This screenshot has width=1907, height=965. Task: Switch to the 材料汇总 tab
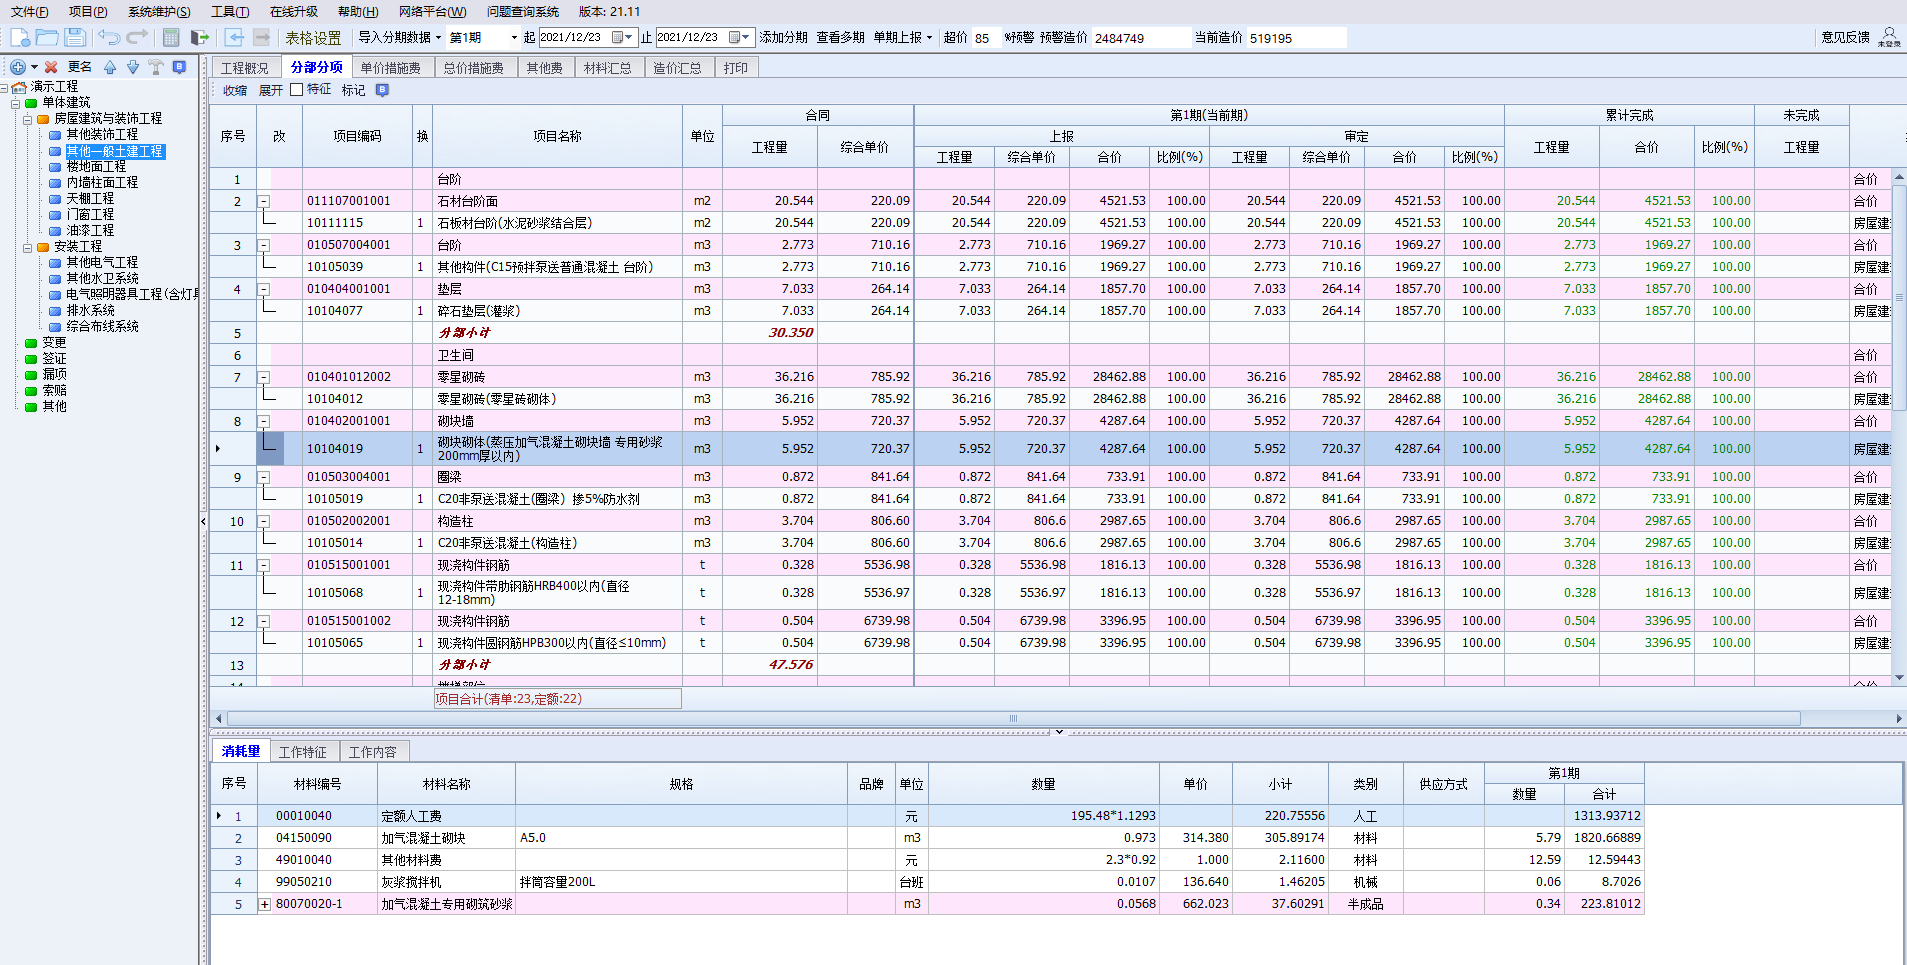point(607,68)
